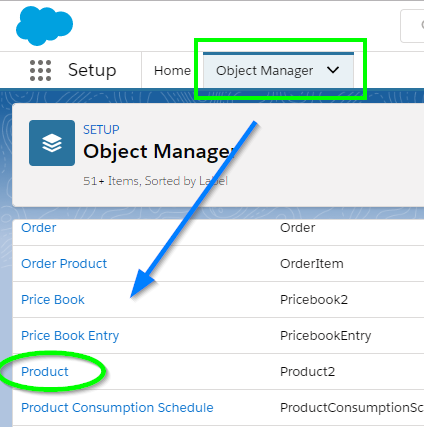The width and height of the screenshot is (424, 427).
Task: Click the SETUP breadcrumb text
Action: point(101,130)
